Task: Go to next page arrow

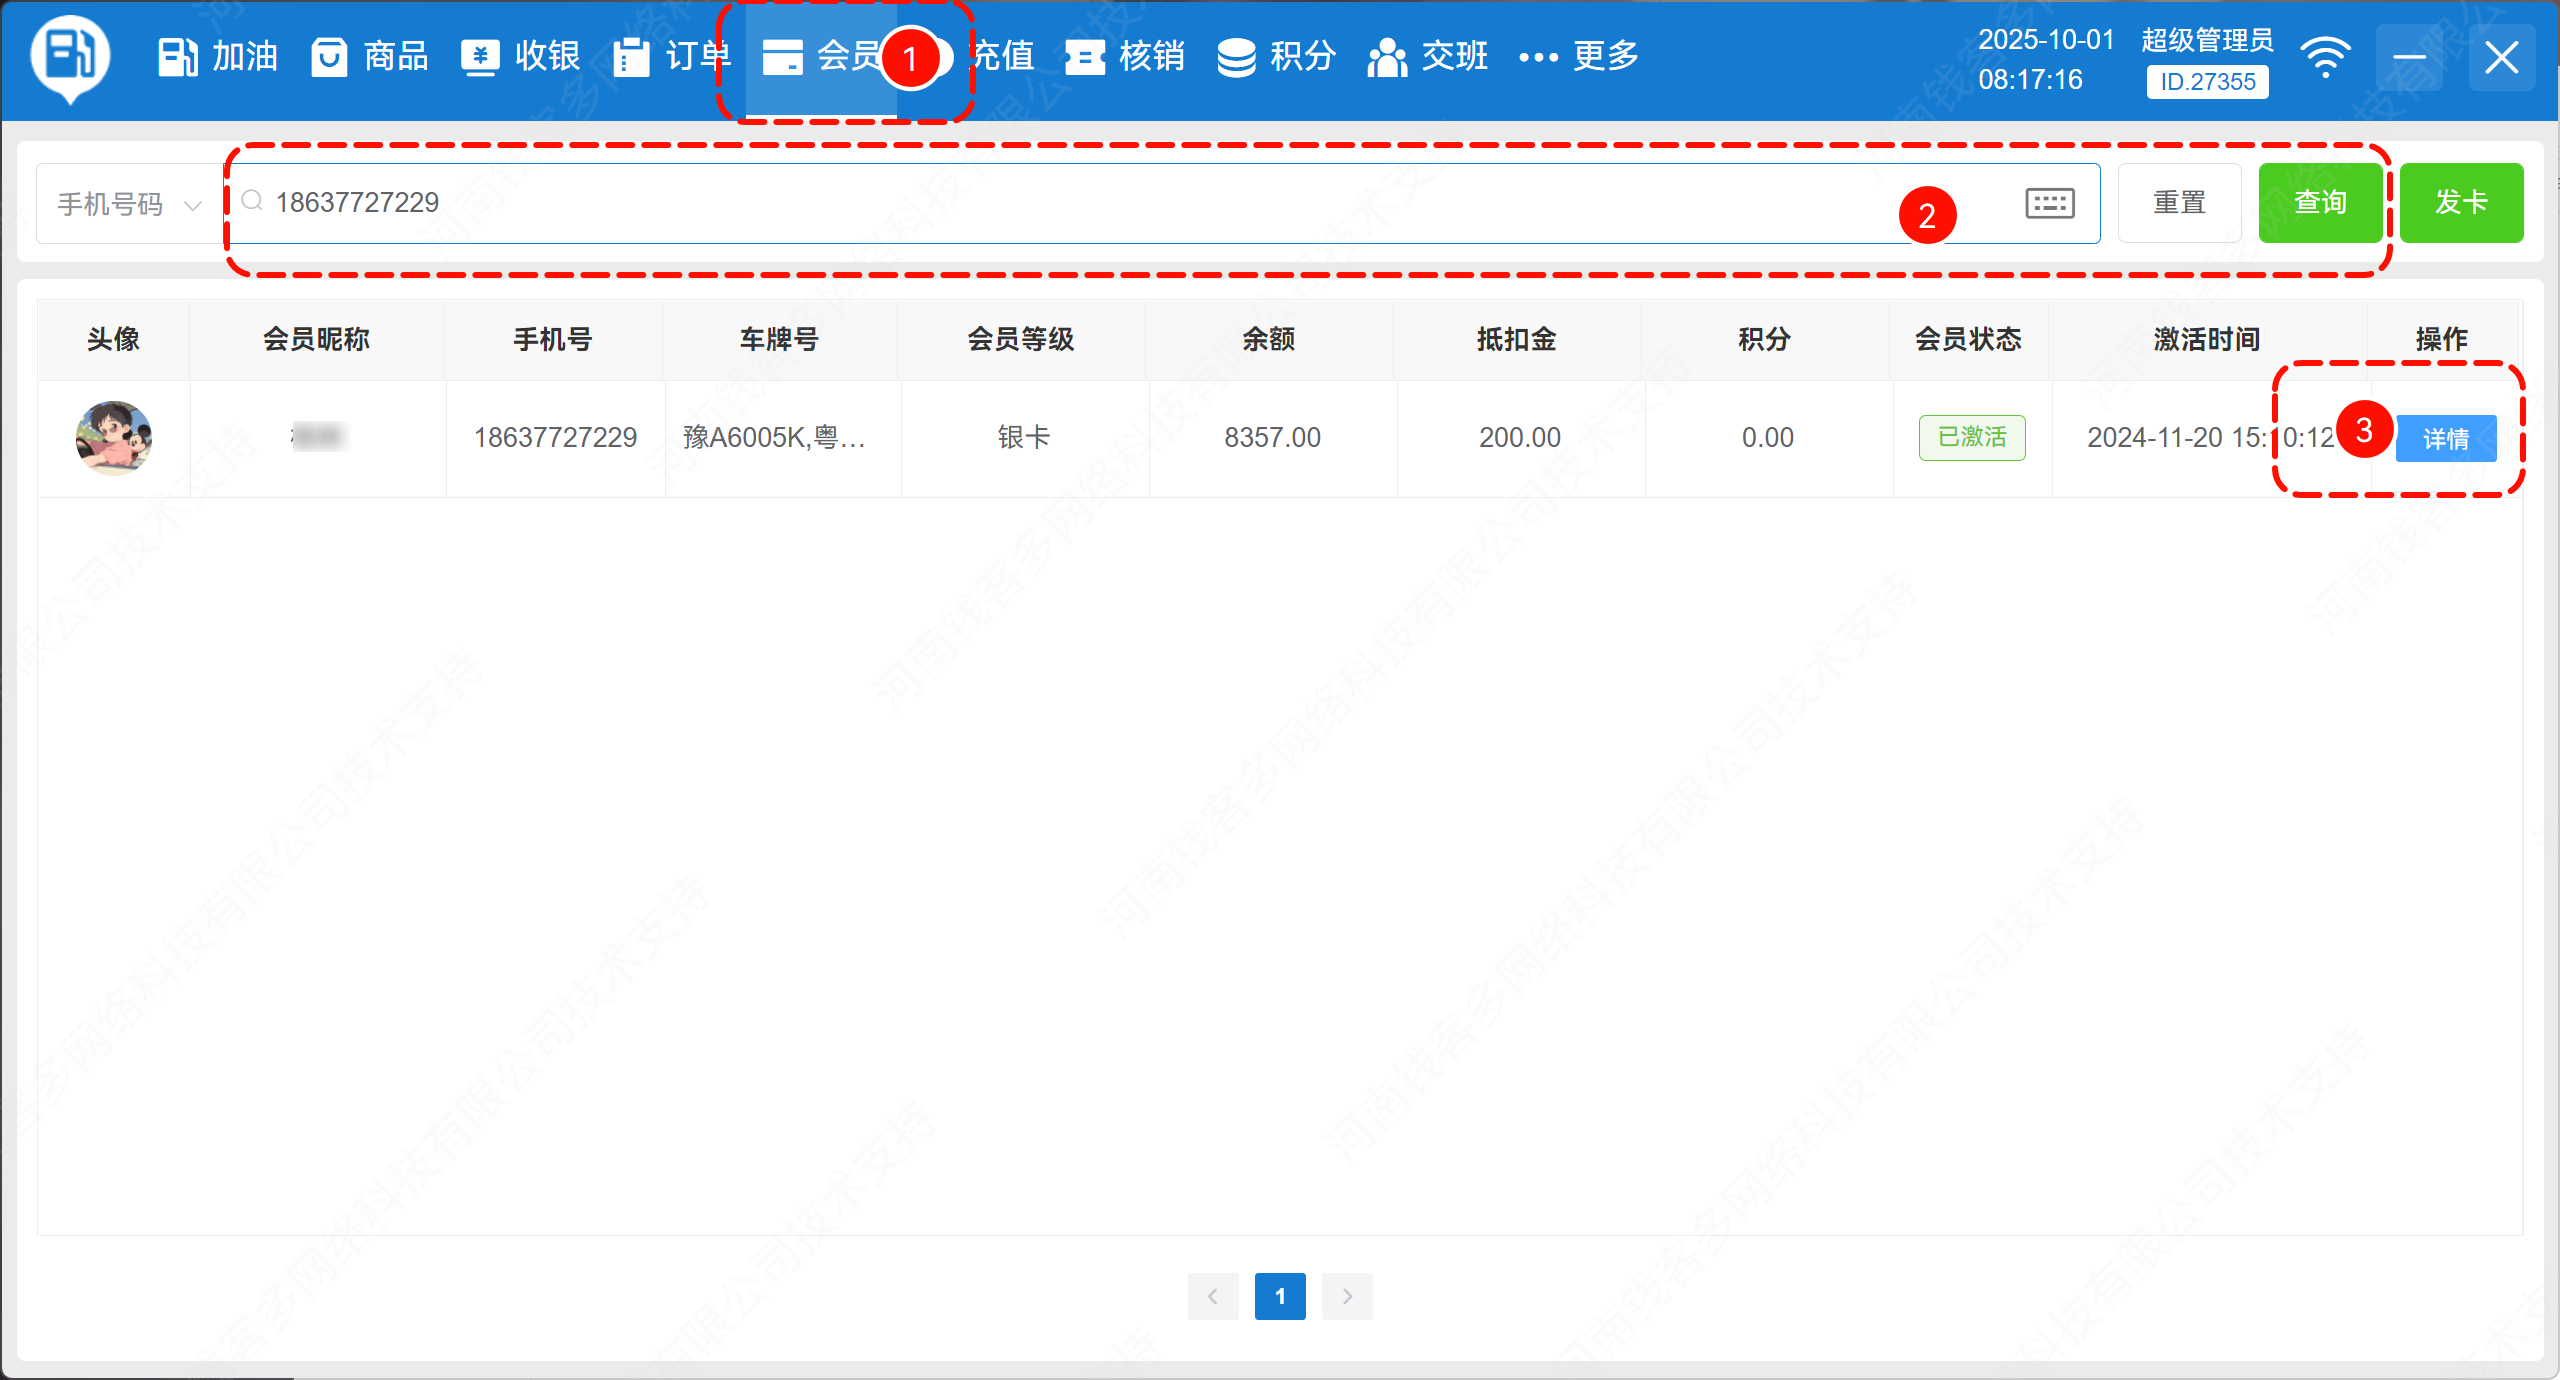Action: (x=1347, y=1296)
